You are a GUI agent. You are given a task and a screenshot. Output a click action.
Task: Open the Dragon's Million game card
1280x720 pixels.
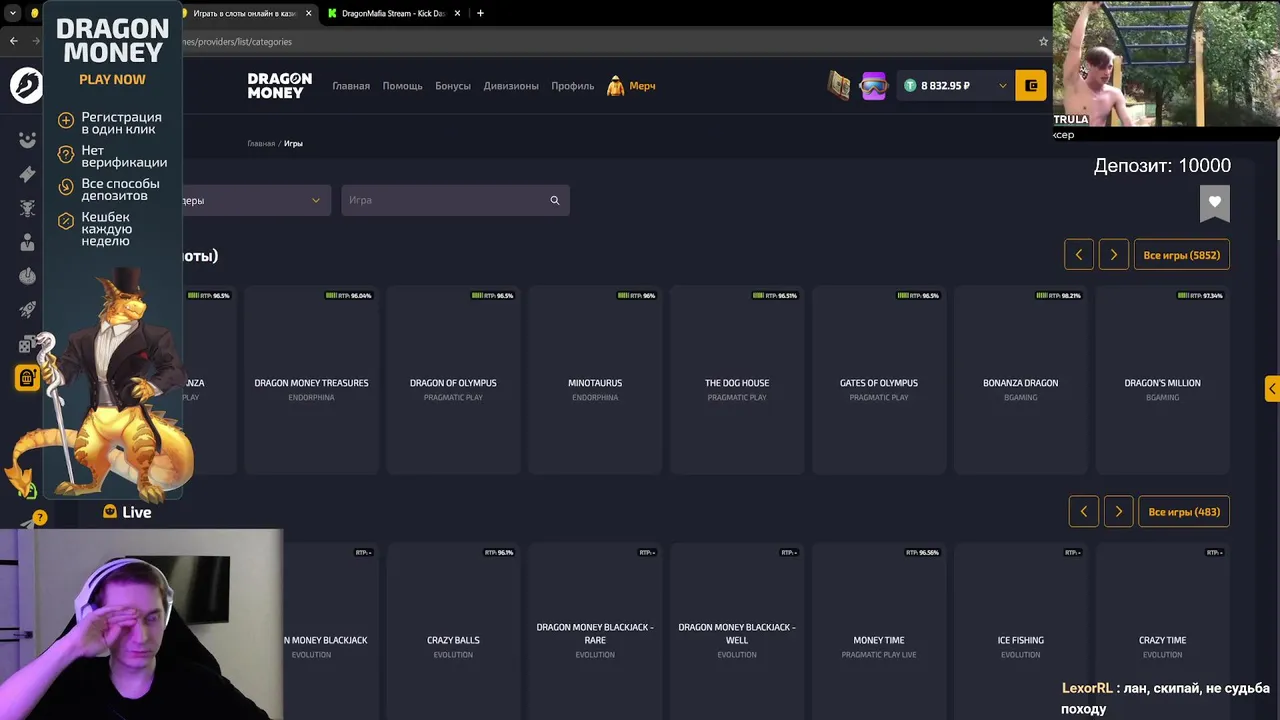pyautogui.click(x=1163, y=380)
